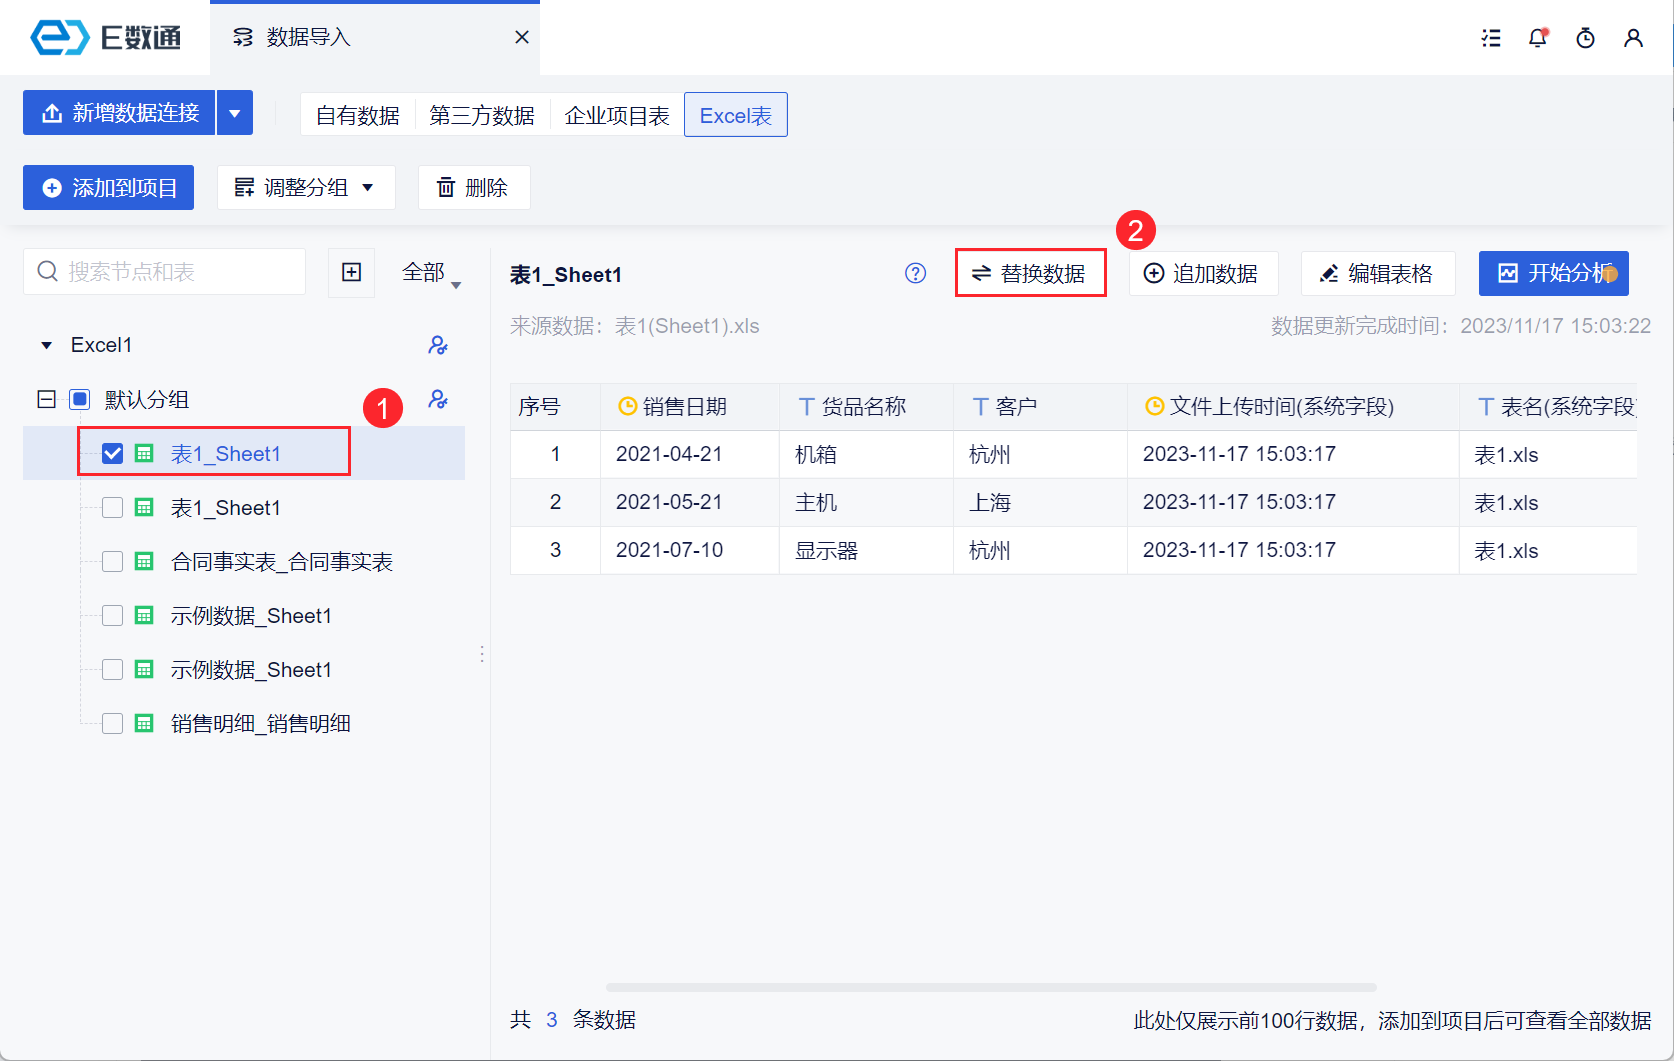1674x1061 pixels.
Task: Click the 序号 column header
Action: tap(555, 407)
